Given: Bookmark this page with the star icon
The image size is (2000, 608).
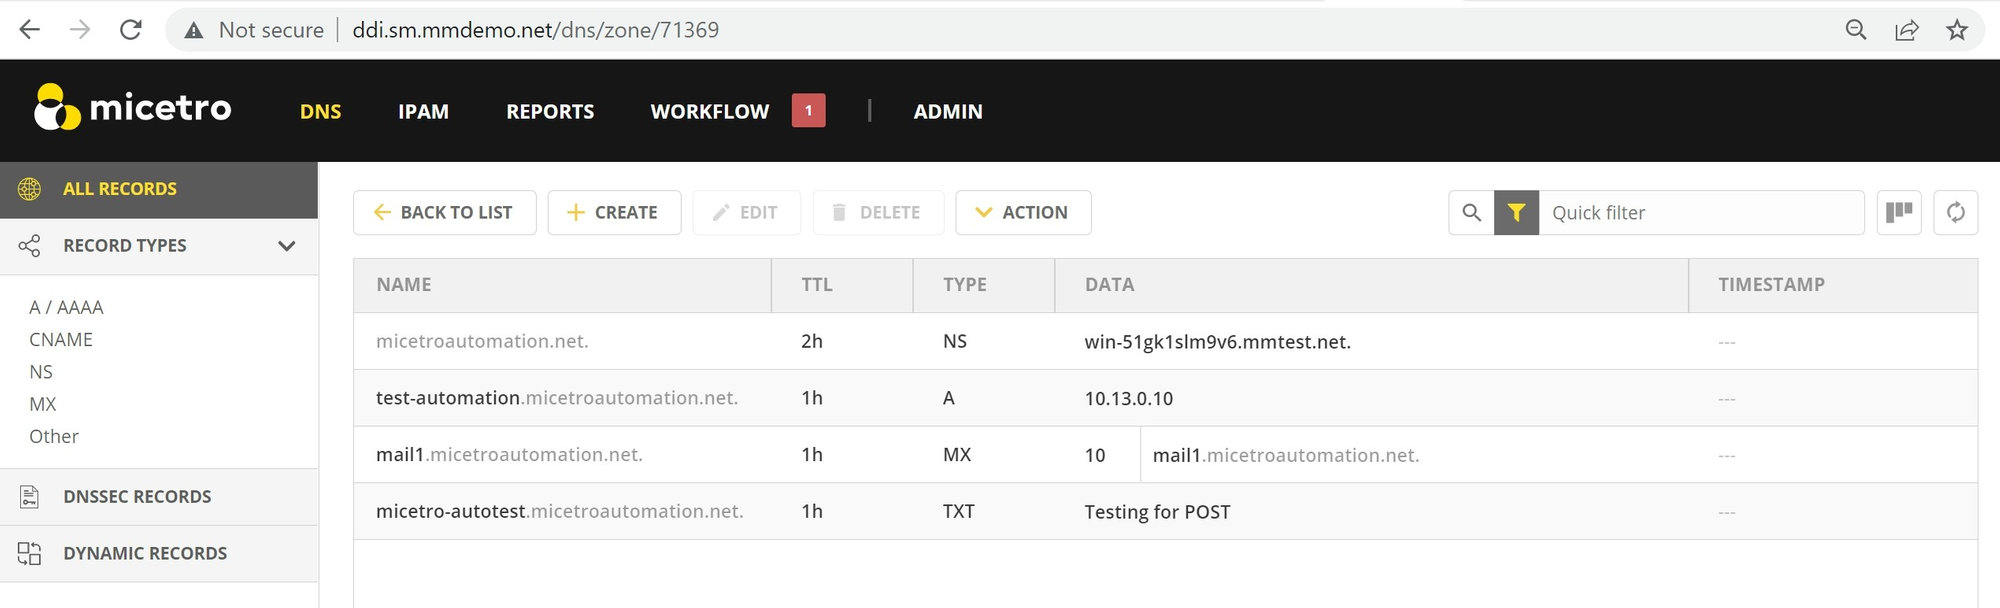Looking at the screenshot, I should coord(1957,30).
